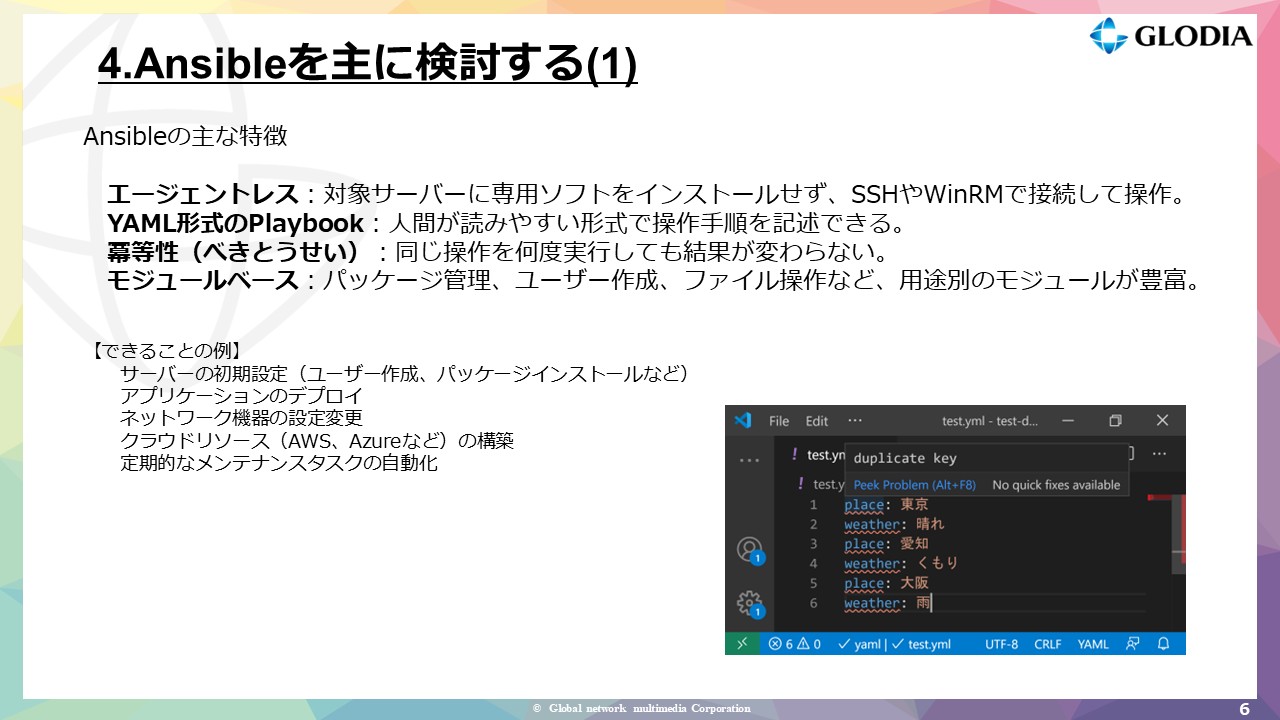Click the No quick fixes available text
This screenshot has height=720, width=1280.
tap(1056, 485)
